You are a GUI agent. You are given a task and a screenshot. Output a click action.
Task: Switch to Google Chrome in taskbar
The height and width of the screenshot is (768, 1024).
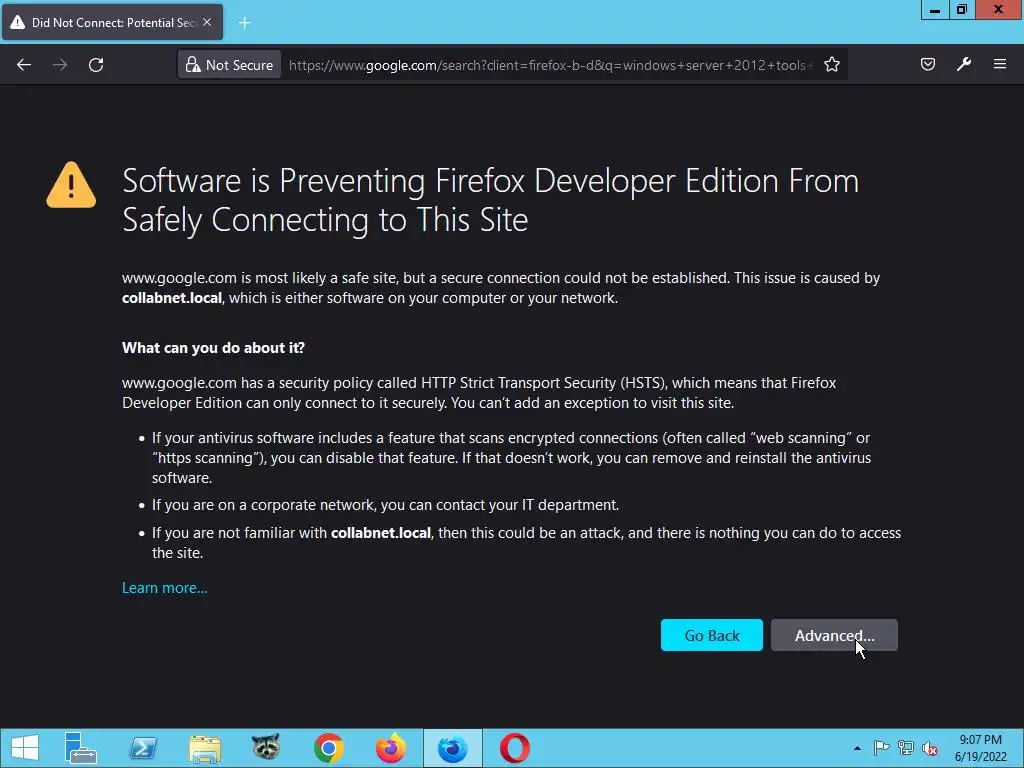tap(328, 748)
